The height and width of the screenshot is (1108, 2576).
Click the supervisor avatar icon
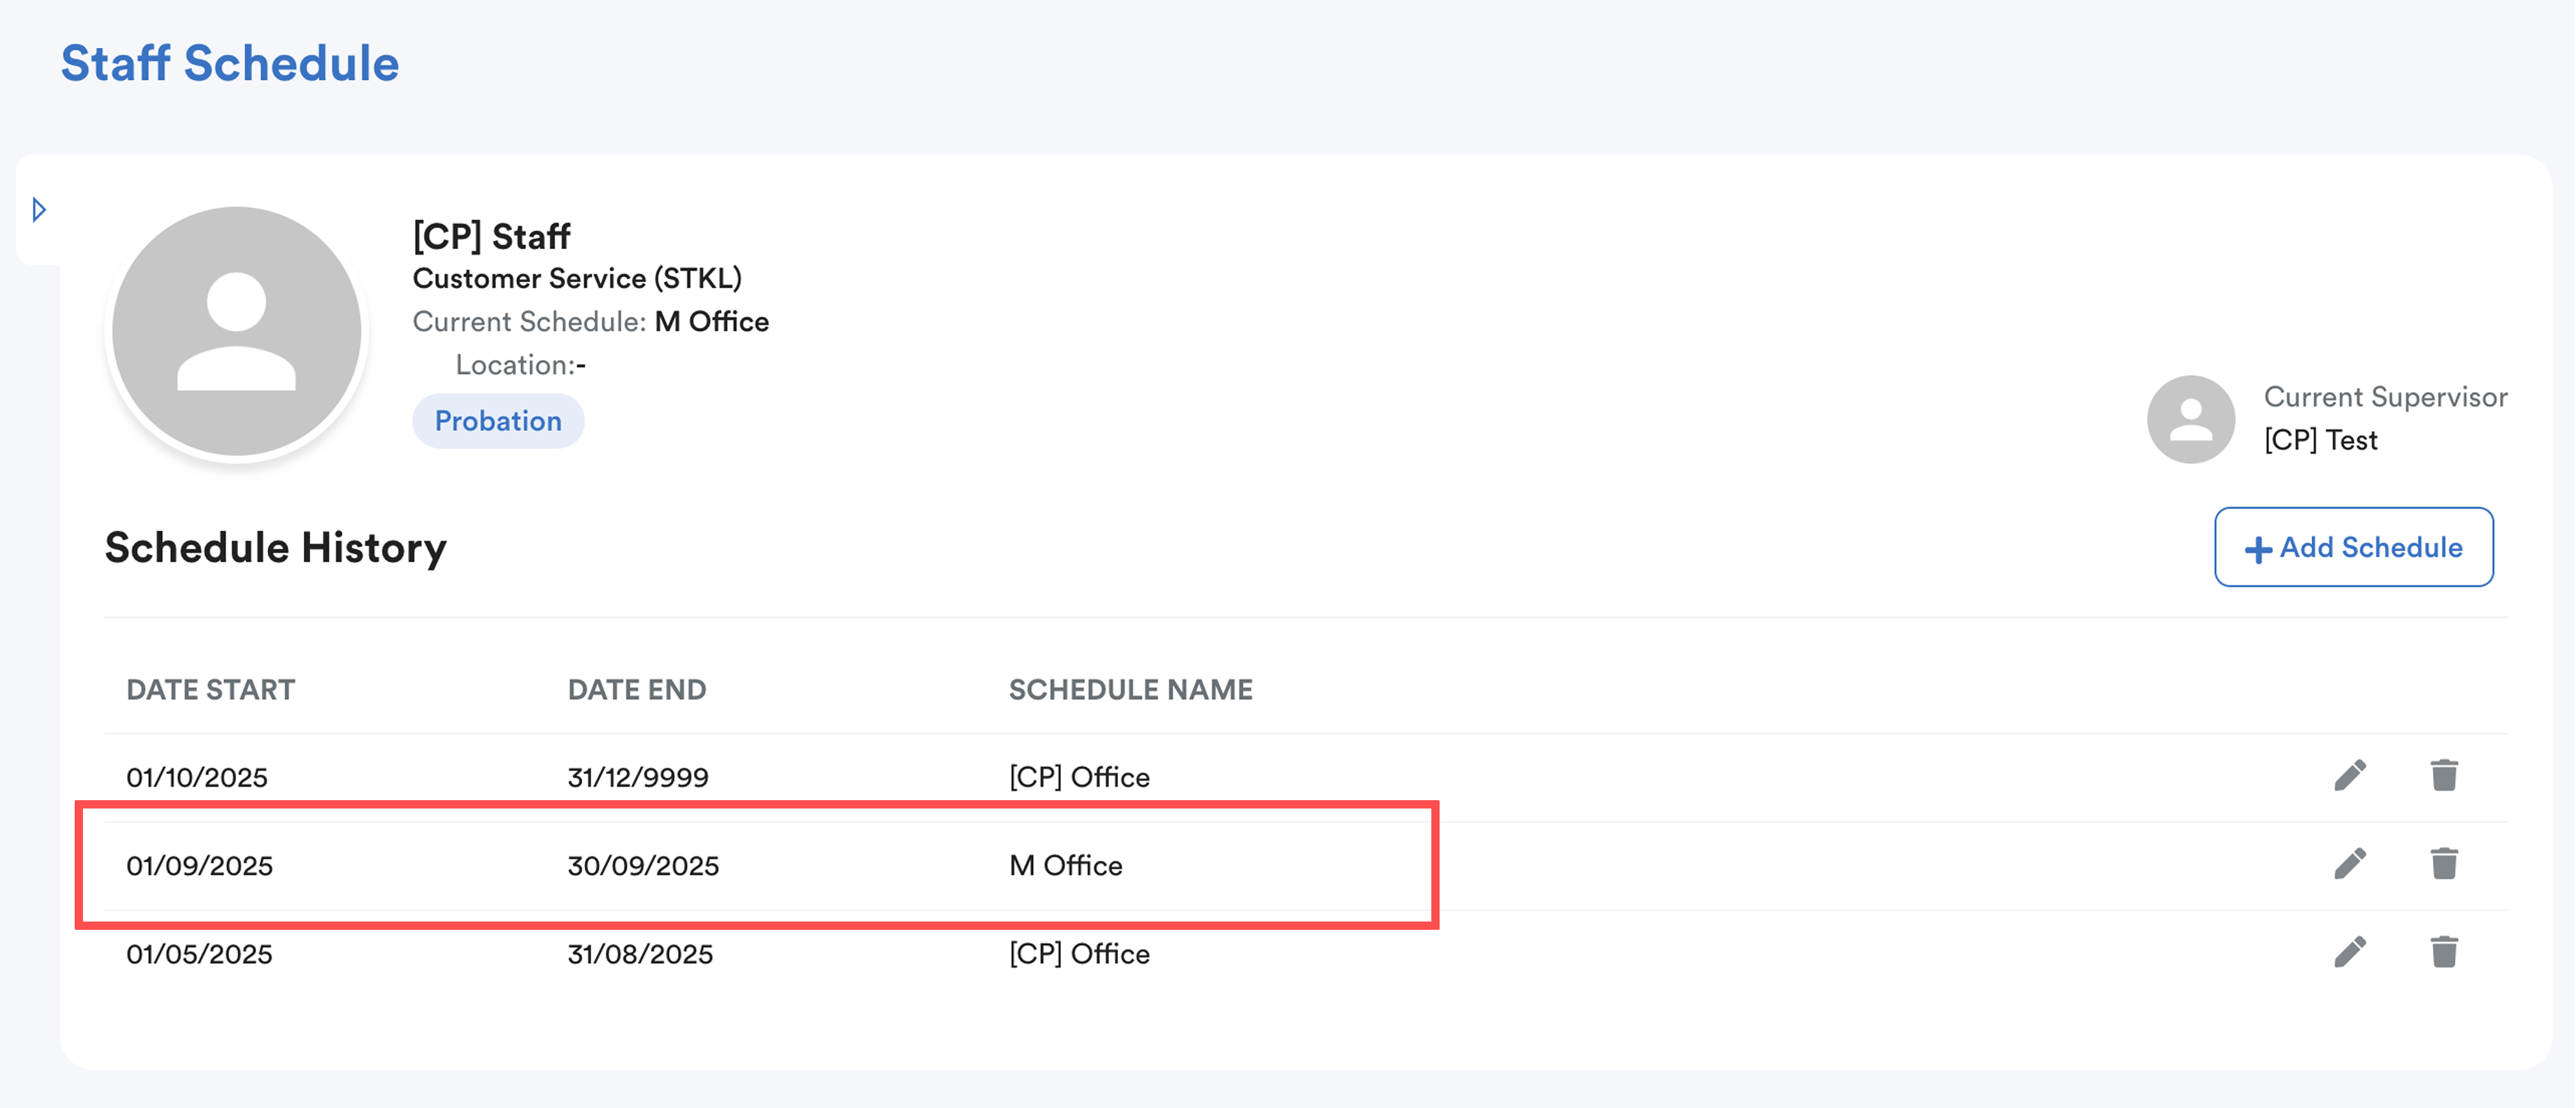pos(2190,419)
